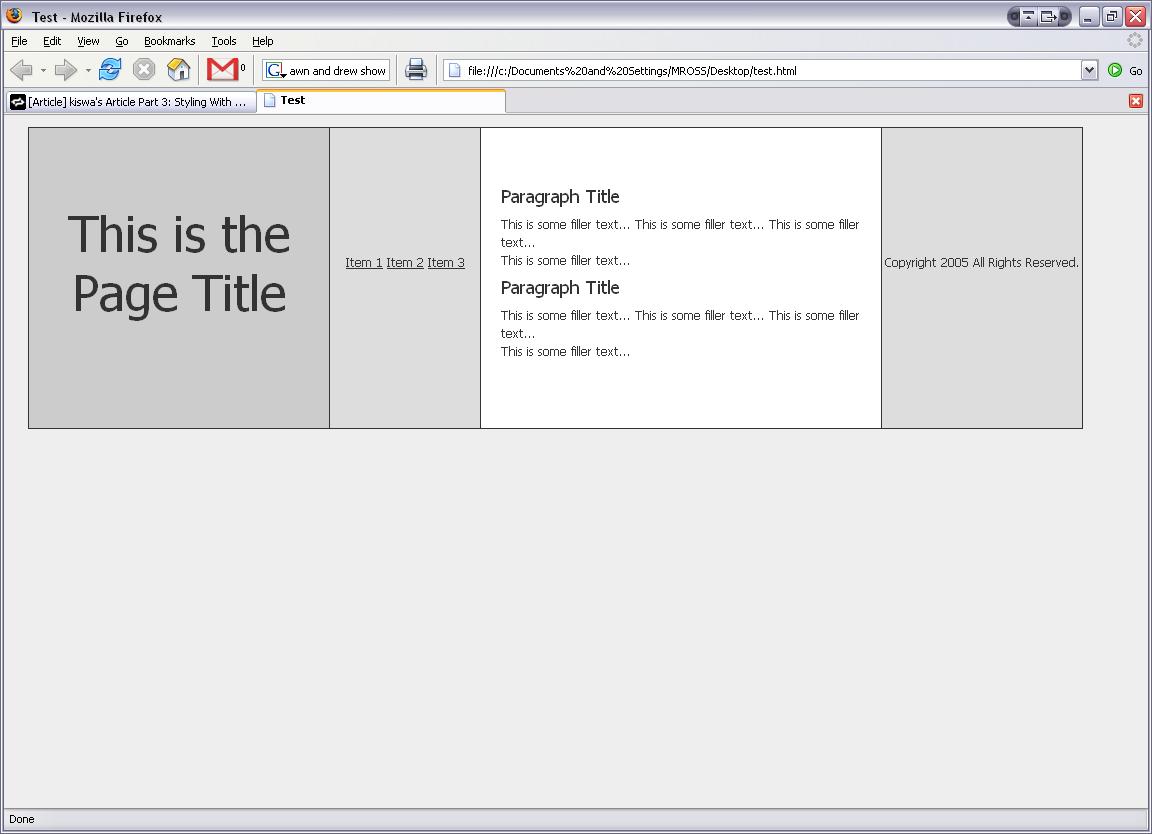The height and width of the screenshot is (834, 1152).
Task: Open the Bookmarks menu
Action: point(169,41)
